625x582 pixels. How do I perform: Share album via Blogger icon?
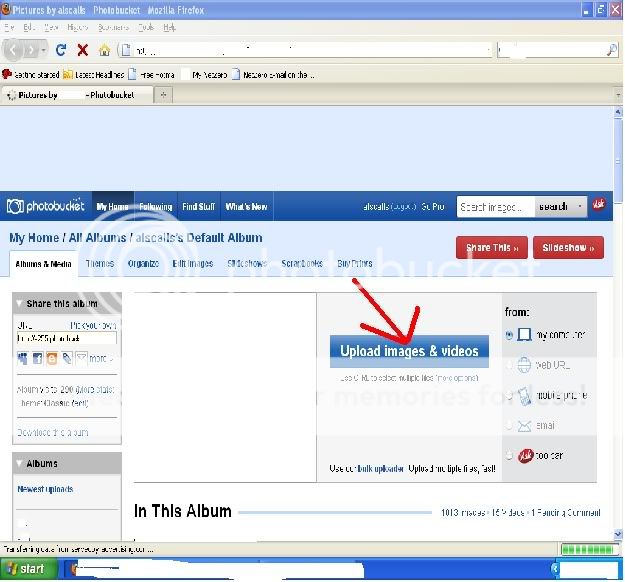tap(52, 358)
